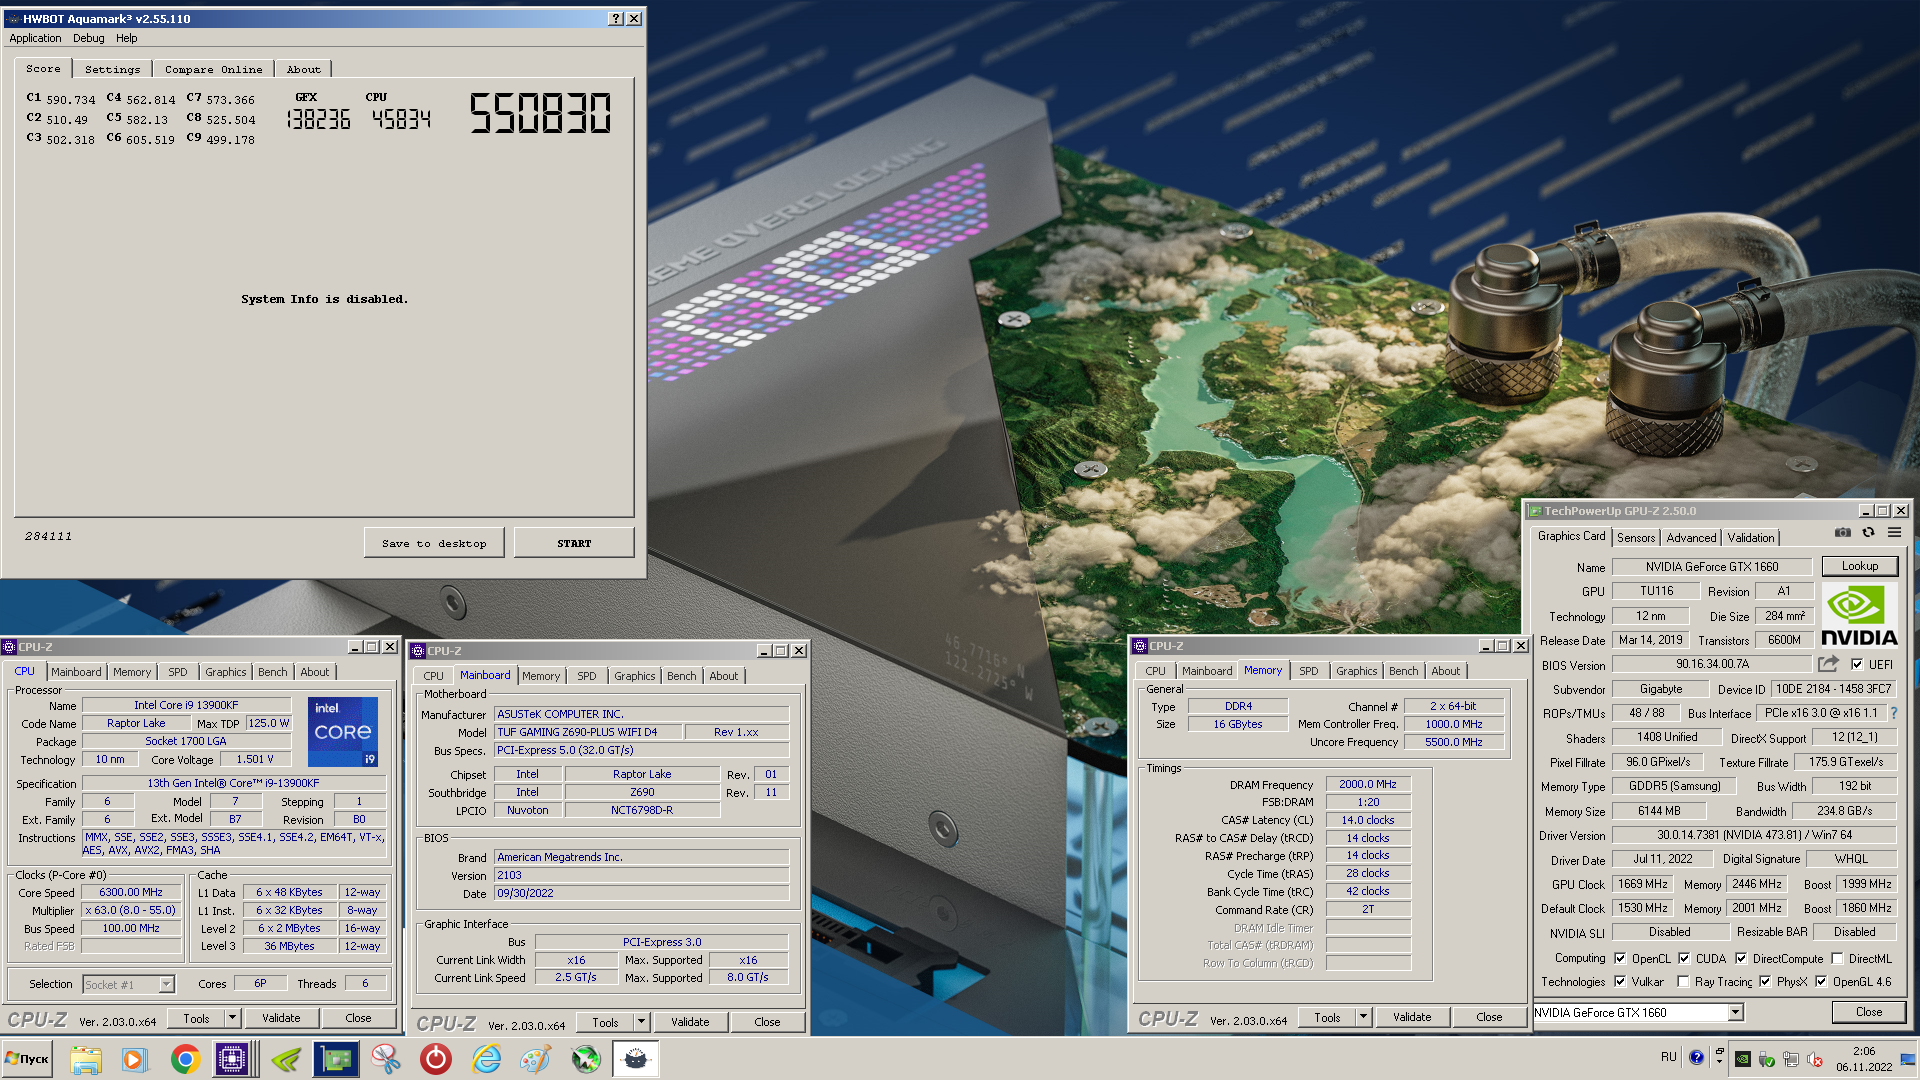Open the Debug menu in Aquamark
The height and width of the screenshot is (1080, 1920).
coord(88,38)
